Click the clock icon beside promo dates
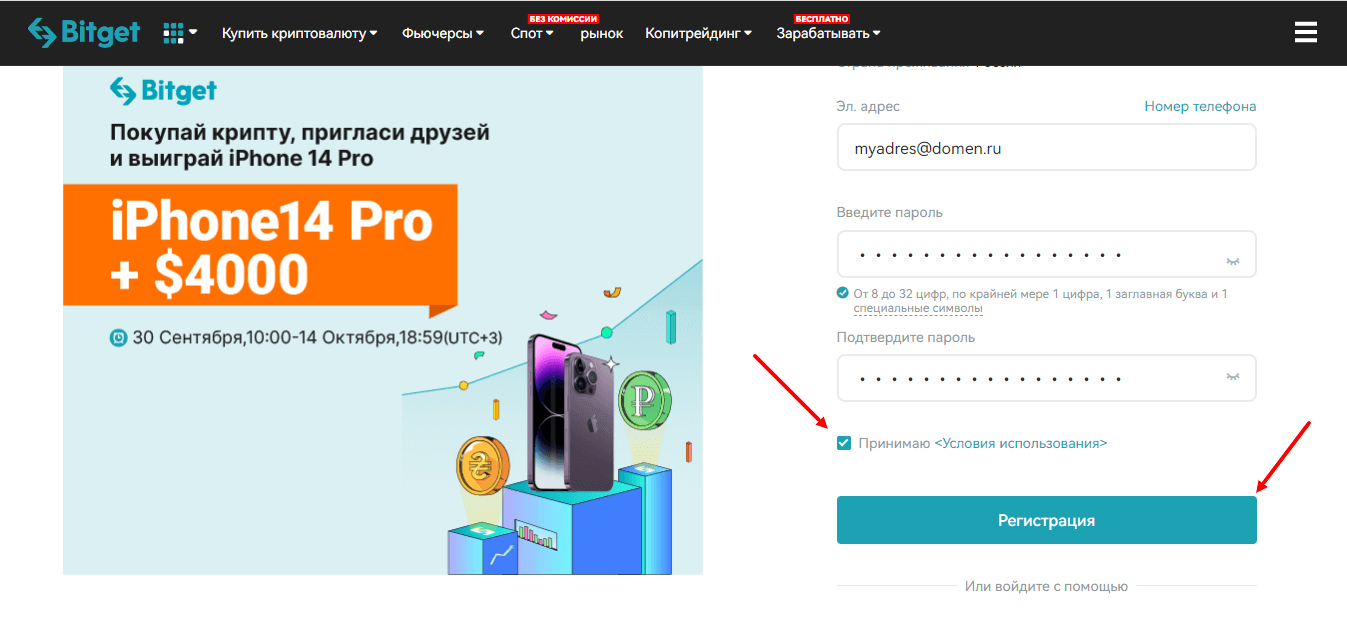Viewport: 1347px width, 617px height. pyautogui.click(x=119, y=338)
